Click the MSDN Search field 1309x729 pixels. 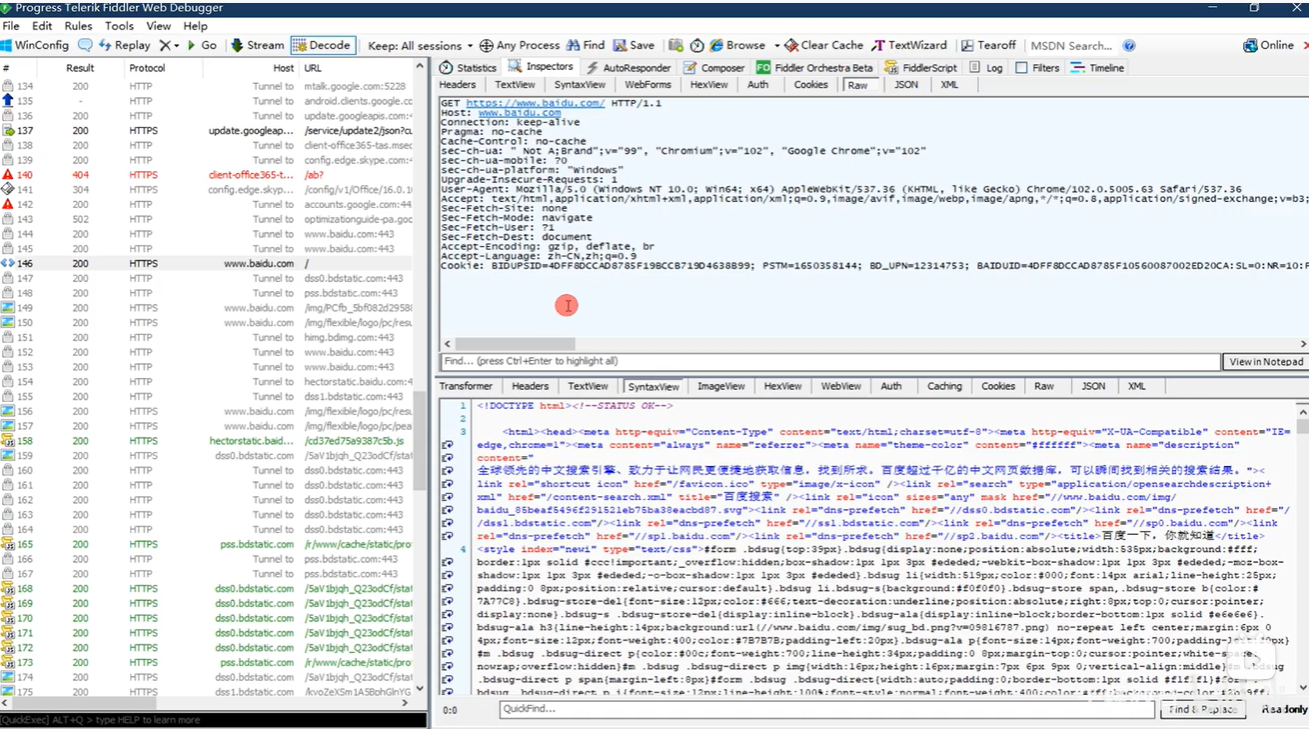click(1071, 45)
